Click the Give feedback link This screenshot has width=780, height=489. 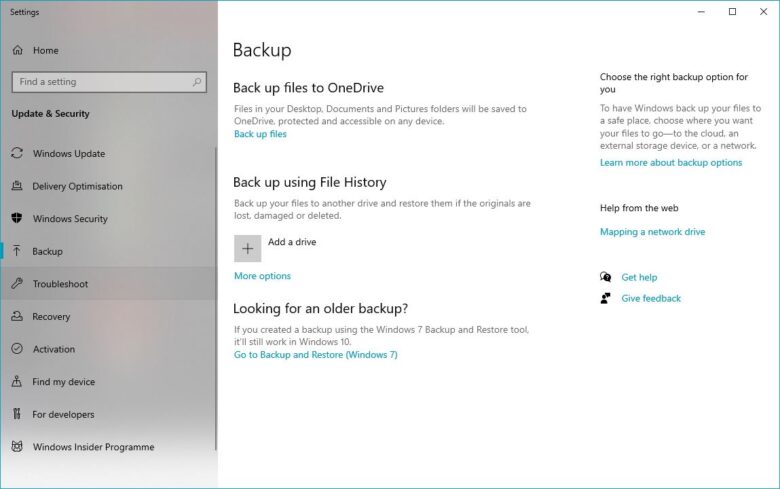(x=650, y=298)
